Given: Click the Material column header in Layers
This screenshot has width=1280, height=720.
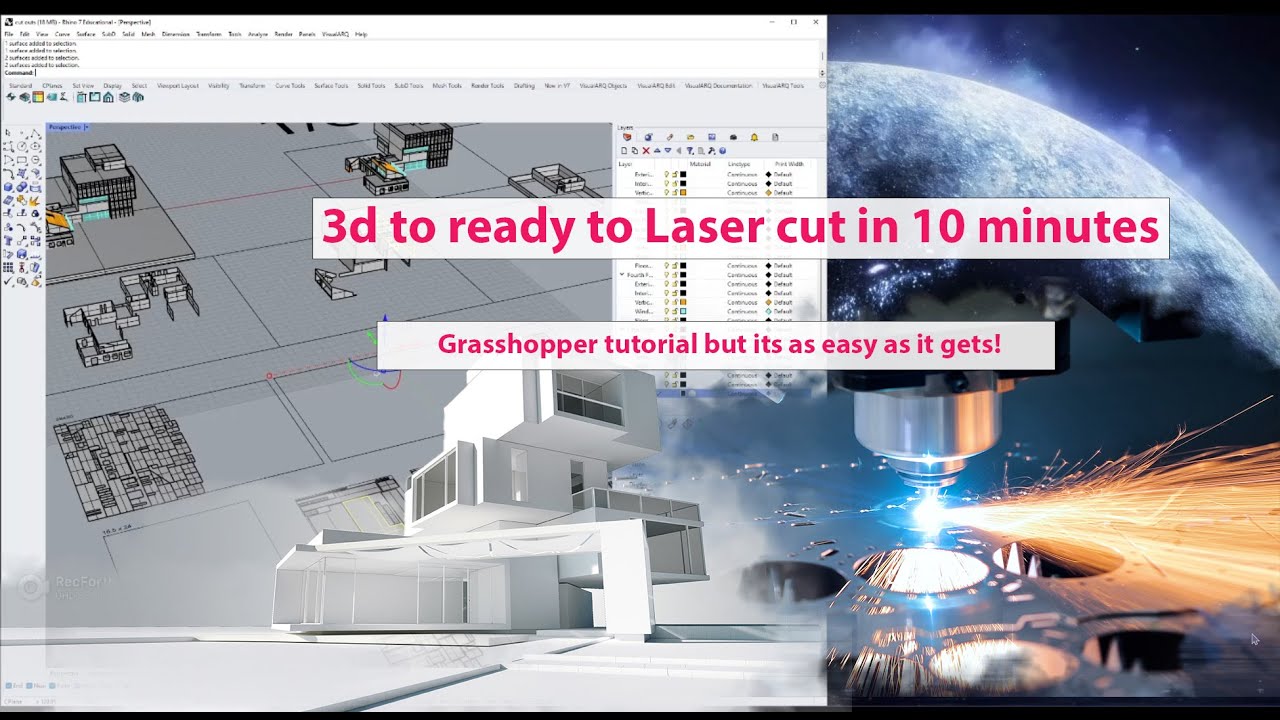Looking at the screenshot, I should coord(700,164).
